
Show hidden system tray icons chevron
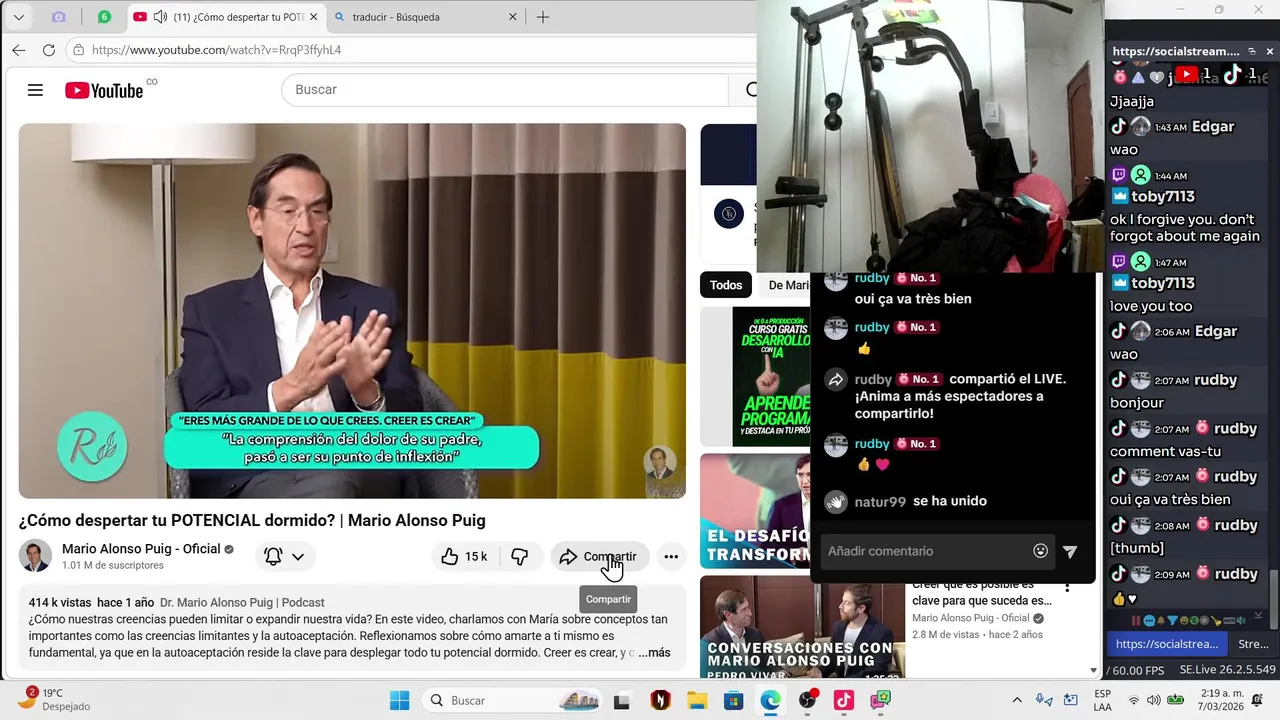(x=1017, y=700)
